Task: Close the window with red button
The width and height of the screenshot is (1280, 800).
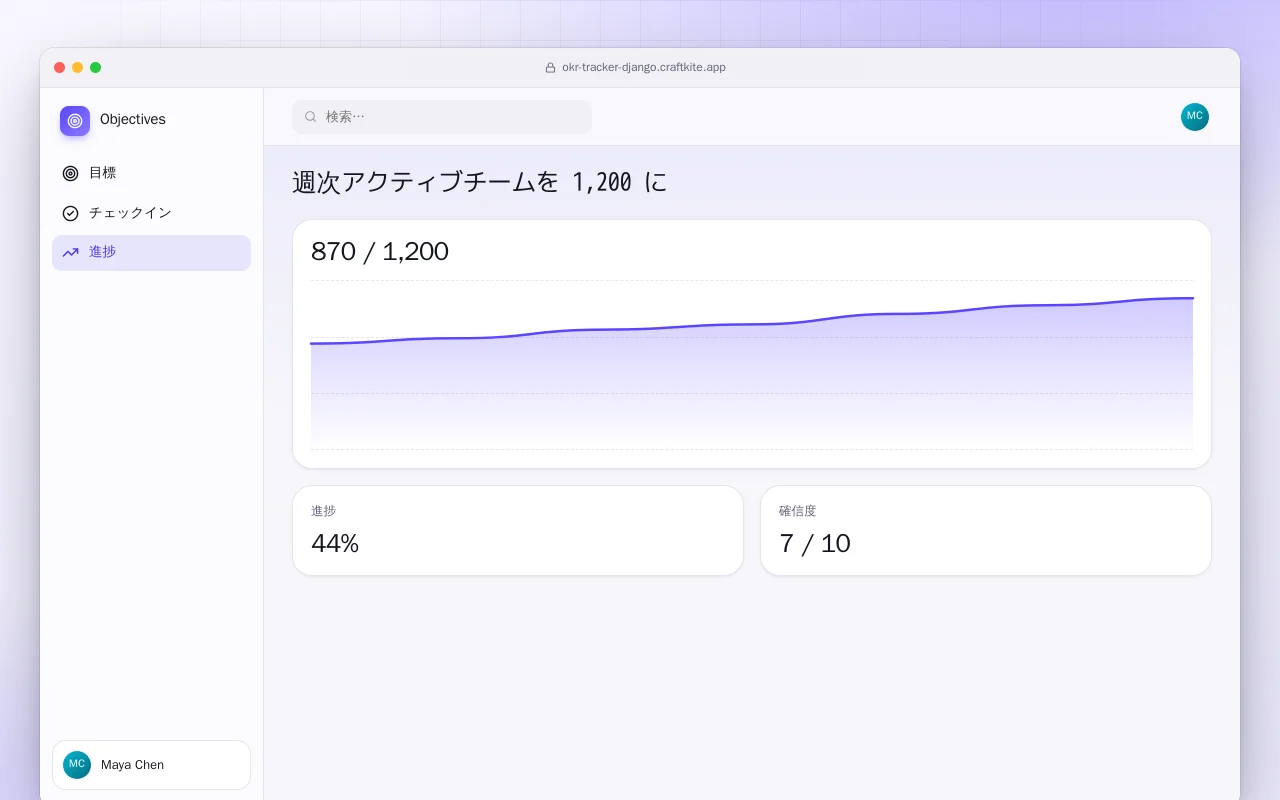Action: 60,68
